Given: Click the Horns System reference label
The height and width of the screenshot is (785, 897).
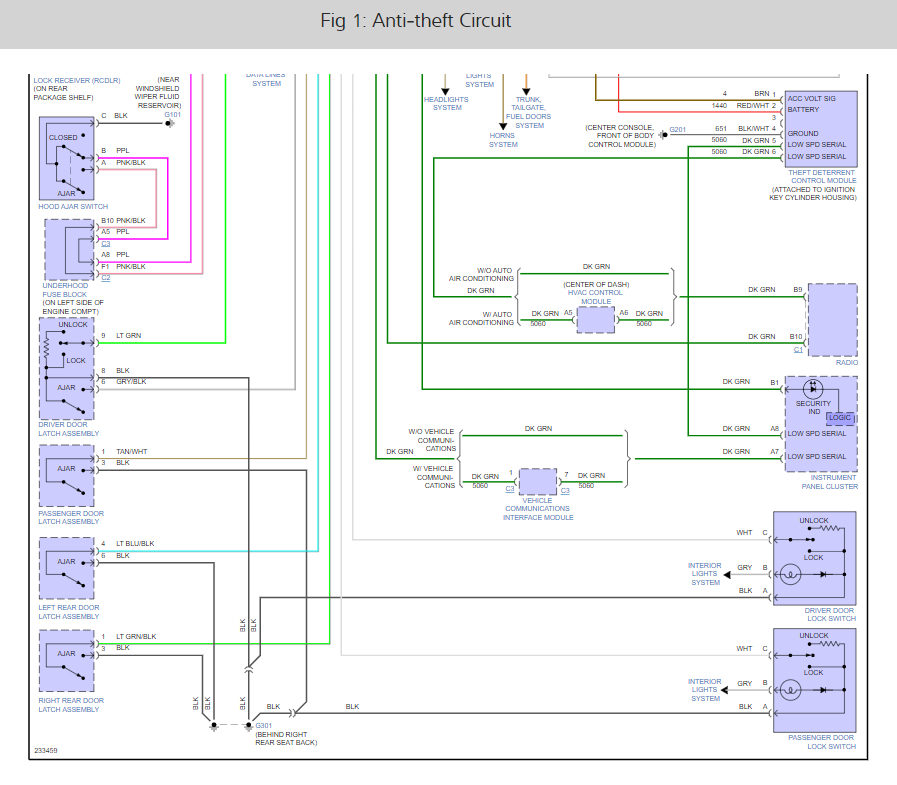Looking at the screenshot, I should [503, 139].
